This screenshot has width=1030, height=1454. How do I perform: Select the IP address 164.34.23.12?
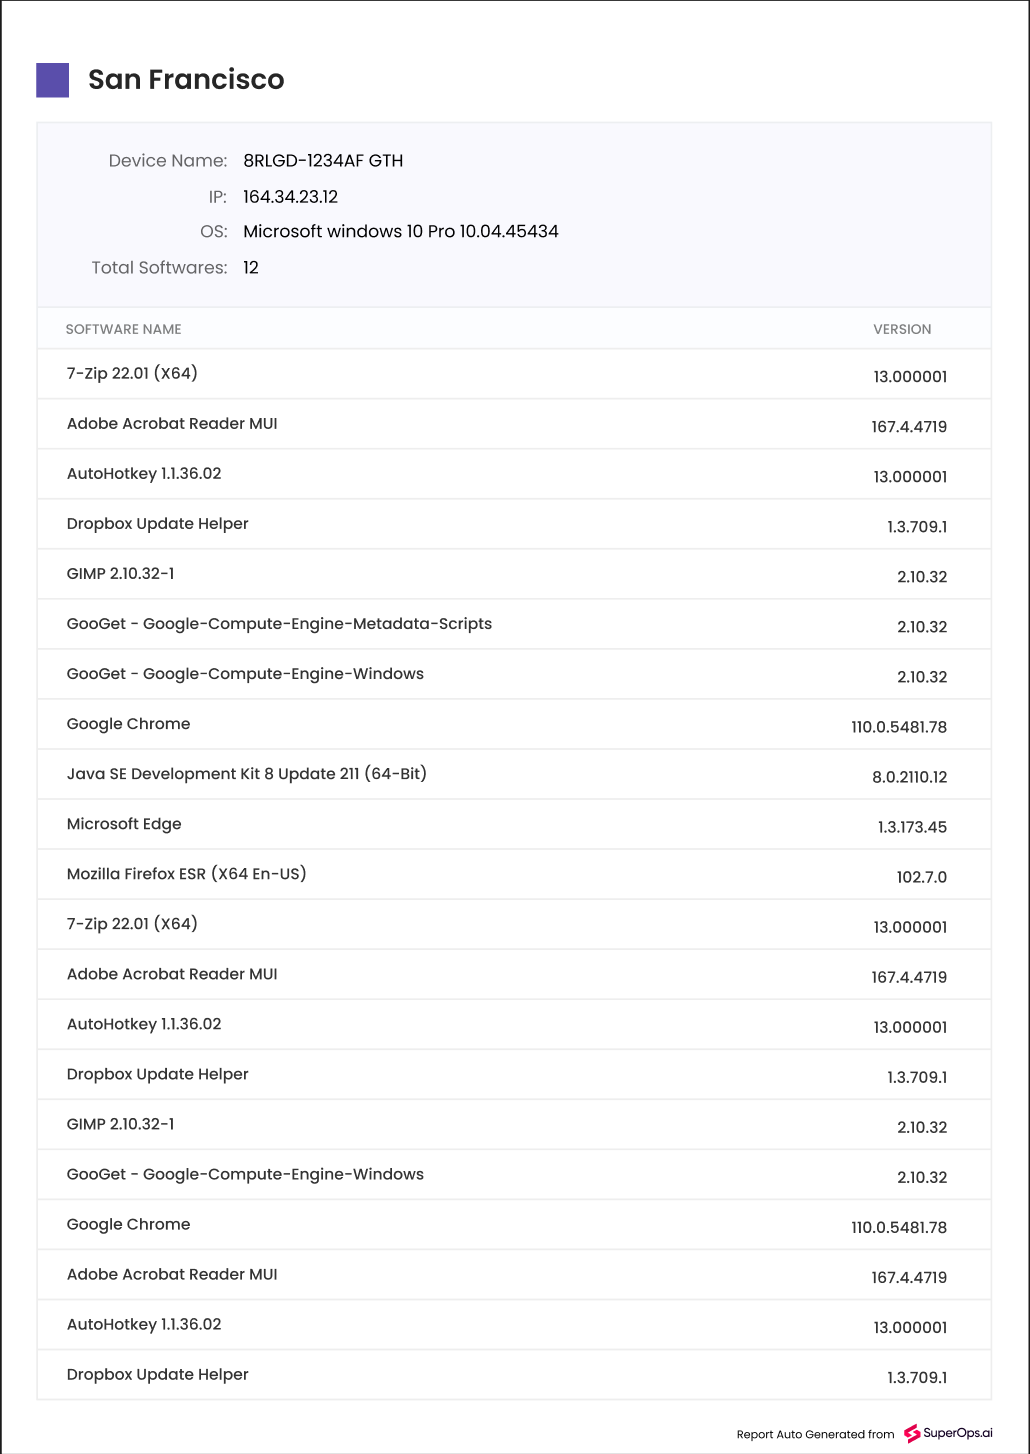[x=291, y=197]
